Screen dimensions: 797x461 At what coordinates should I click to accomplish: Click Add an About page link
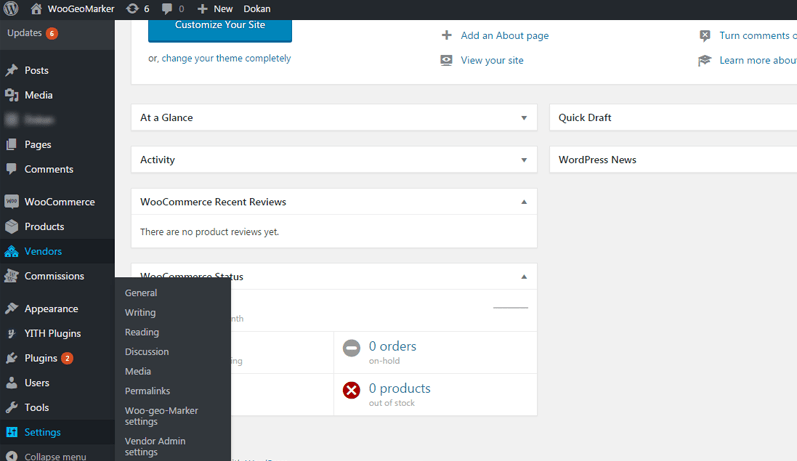coord(505,36)
